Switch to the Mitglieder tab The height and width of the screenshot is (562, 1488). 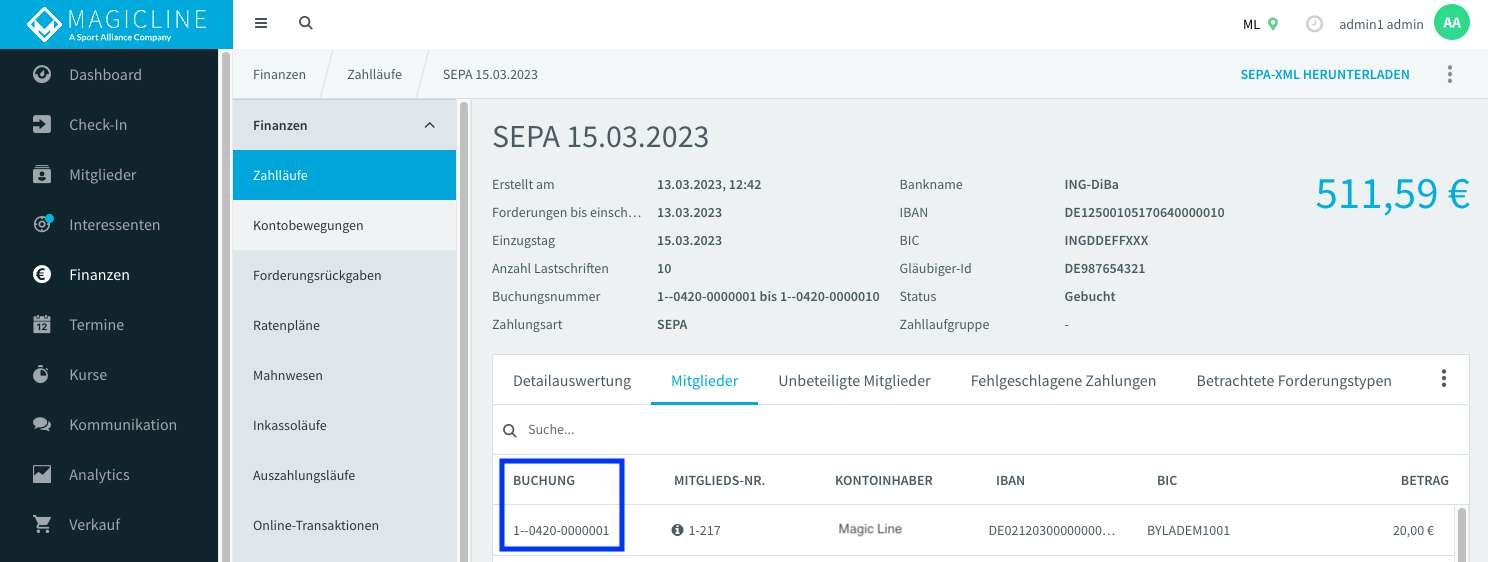[704, 380]
